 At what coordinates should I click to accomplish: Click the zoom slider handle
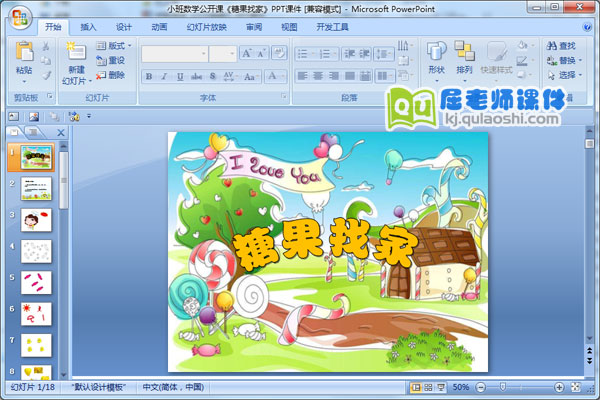[503, 387]
